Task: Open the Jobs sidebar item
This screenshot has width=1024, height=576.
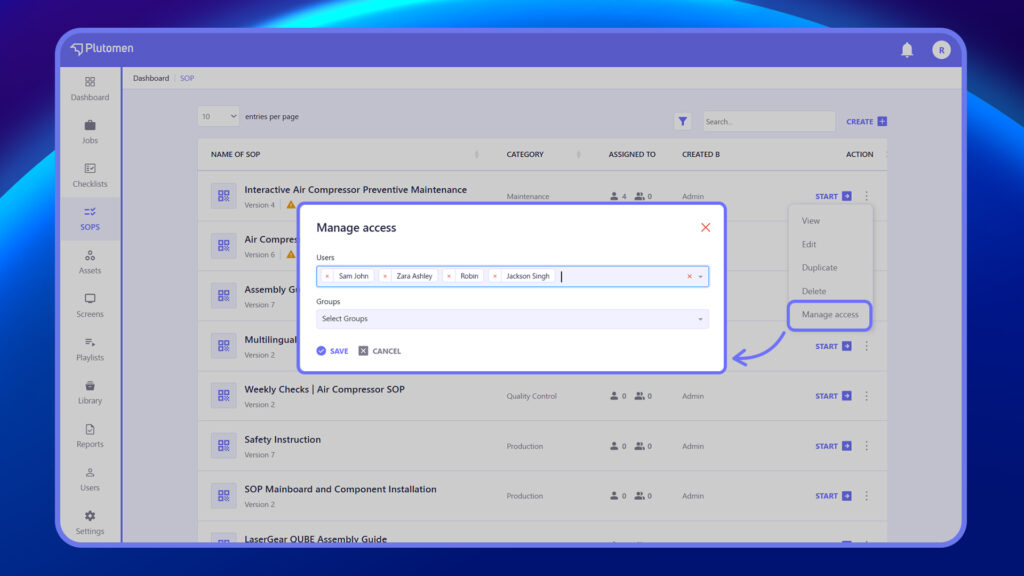Action: [89, 132]
